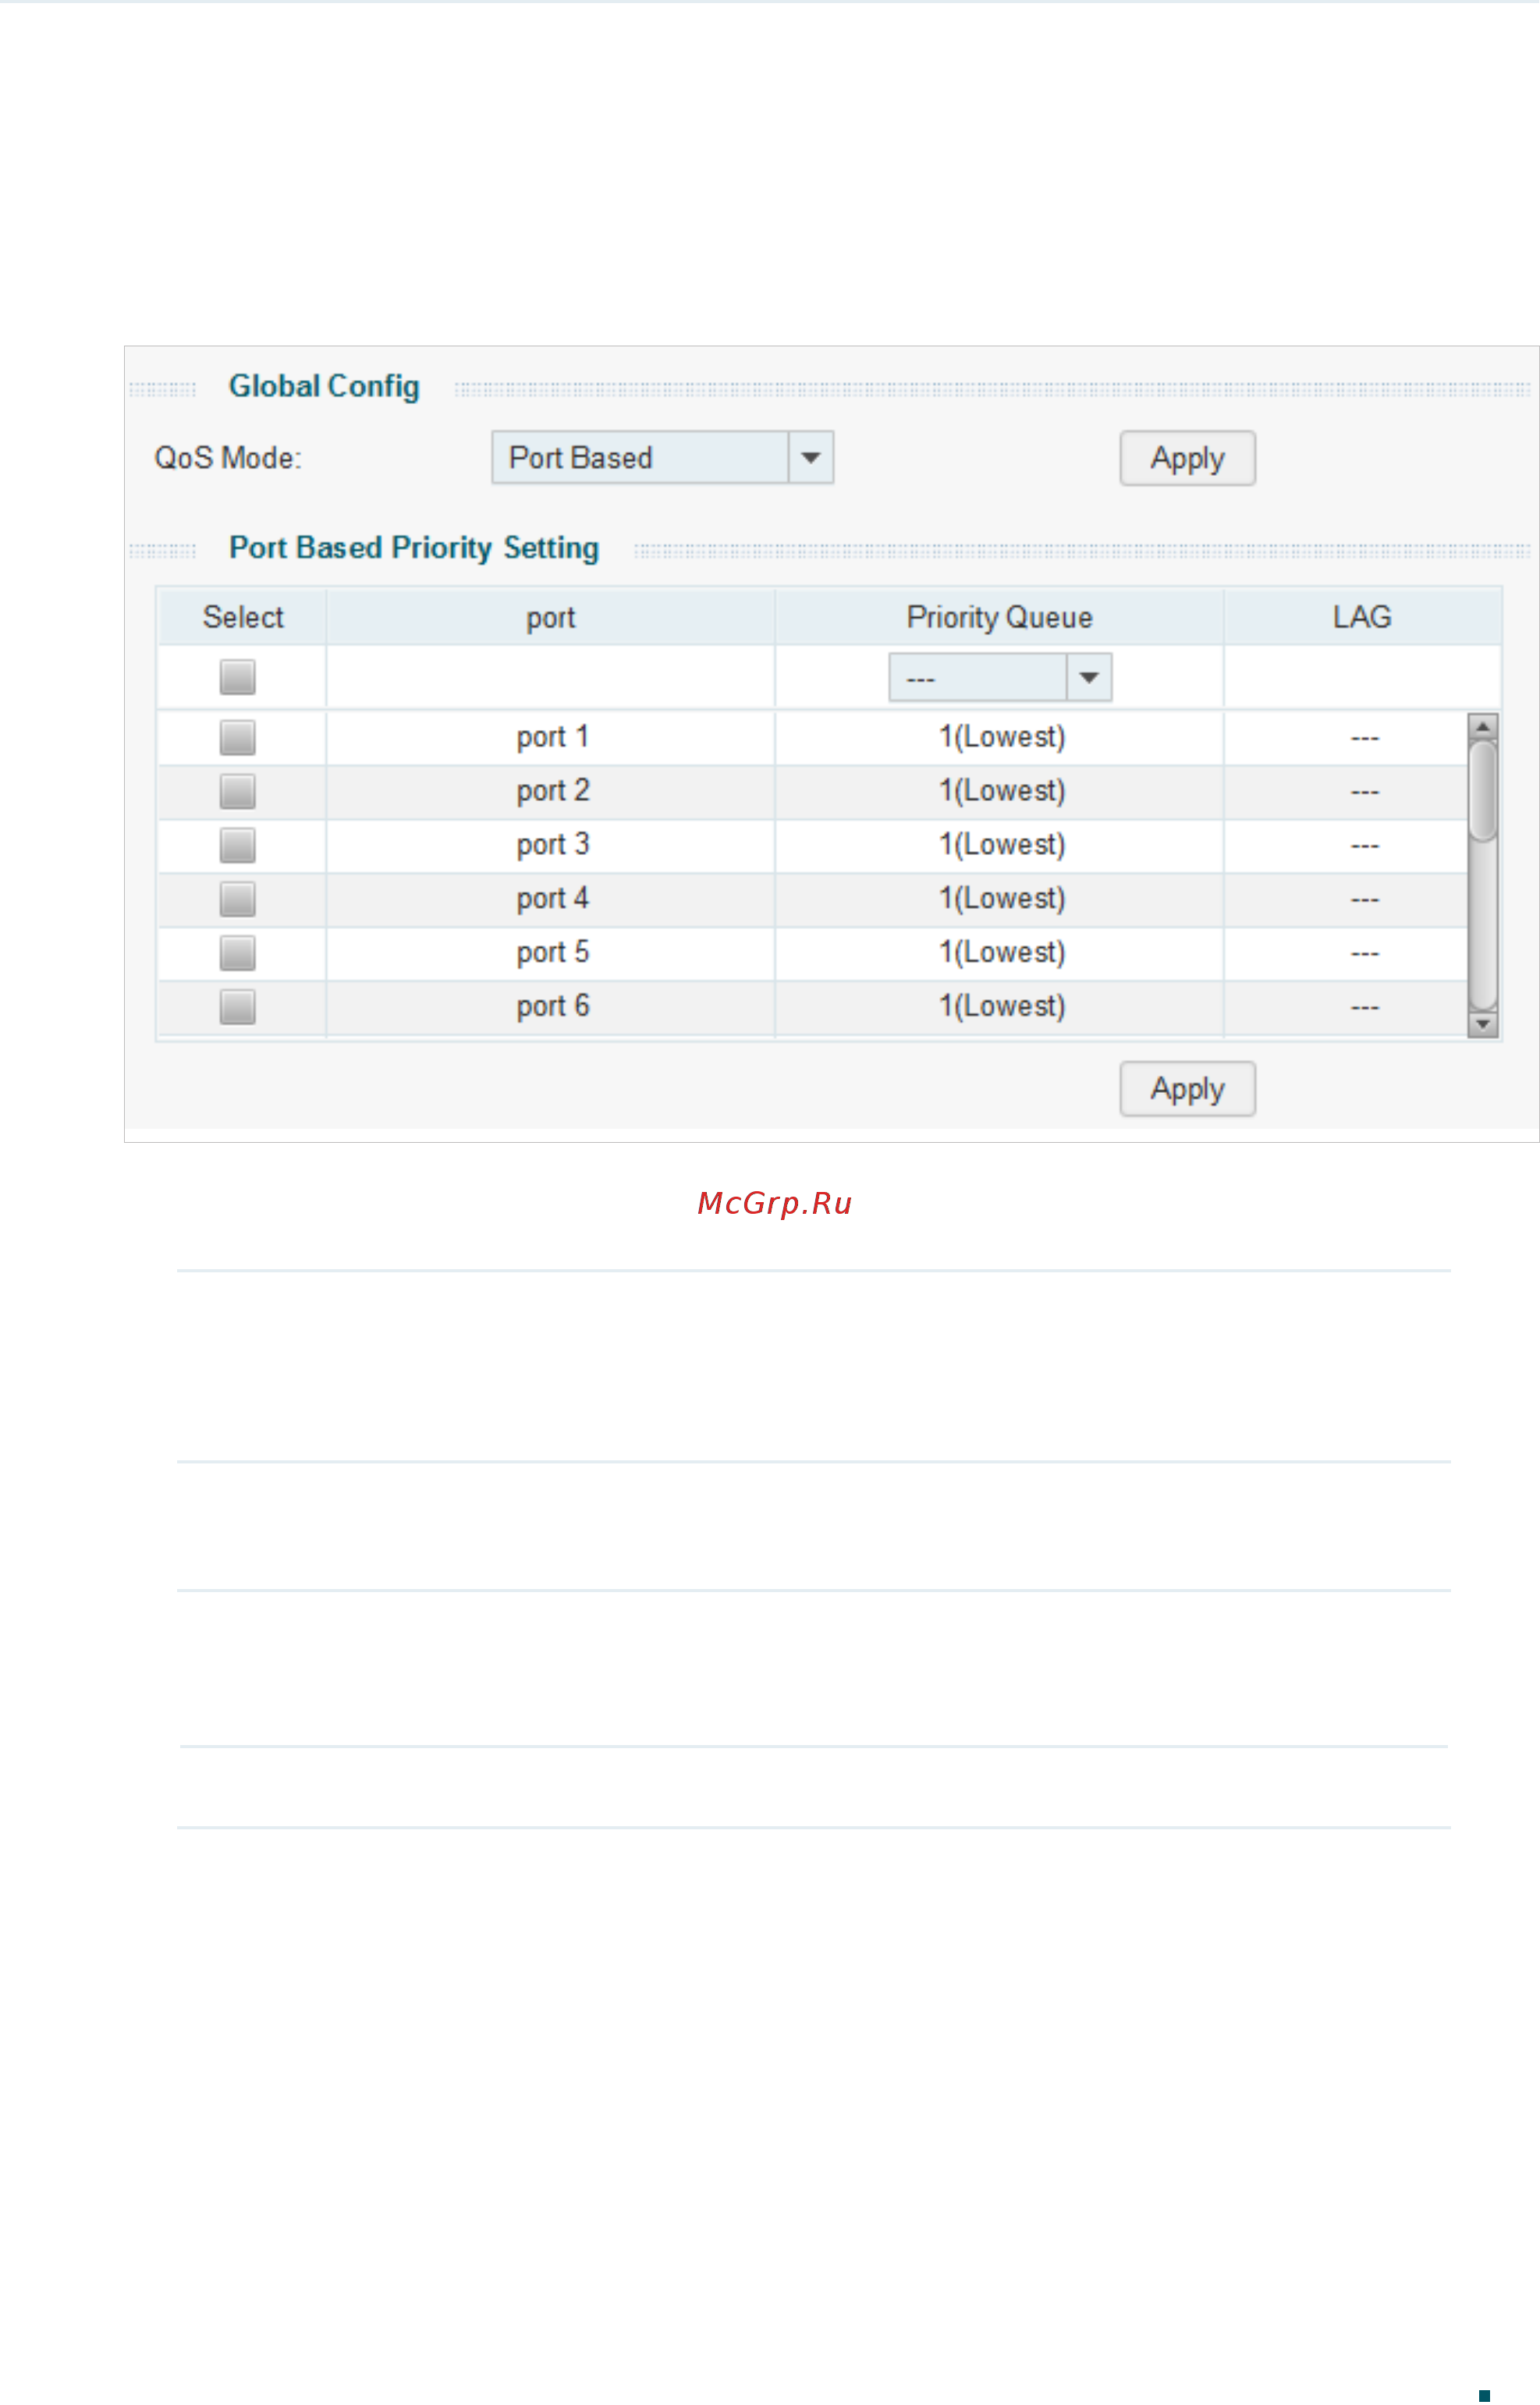The height and width of the screenshot is (2405, 1540).
Task: Click the QoS Mode label
Action: click(x=227, y=458)
